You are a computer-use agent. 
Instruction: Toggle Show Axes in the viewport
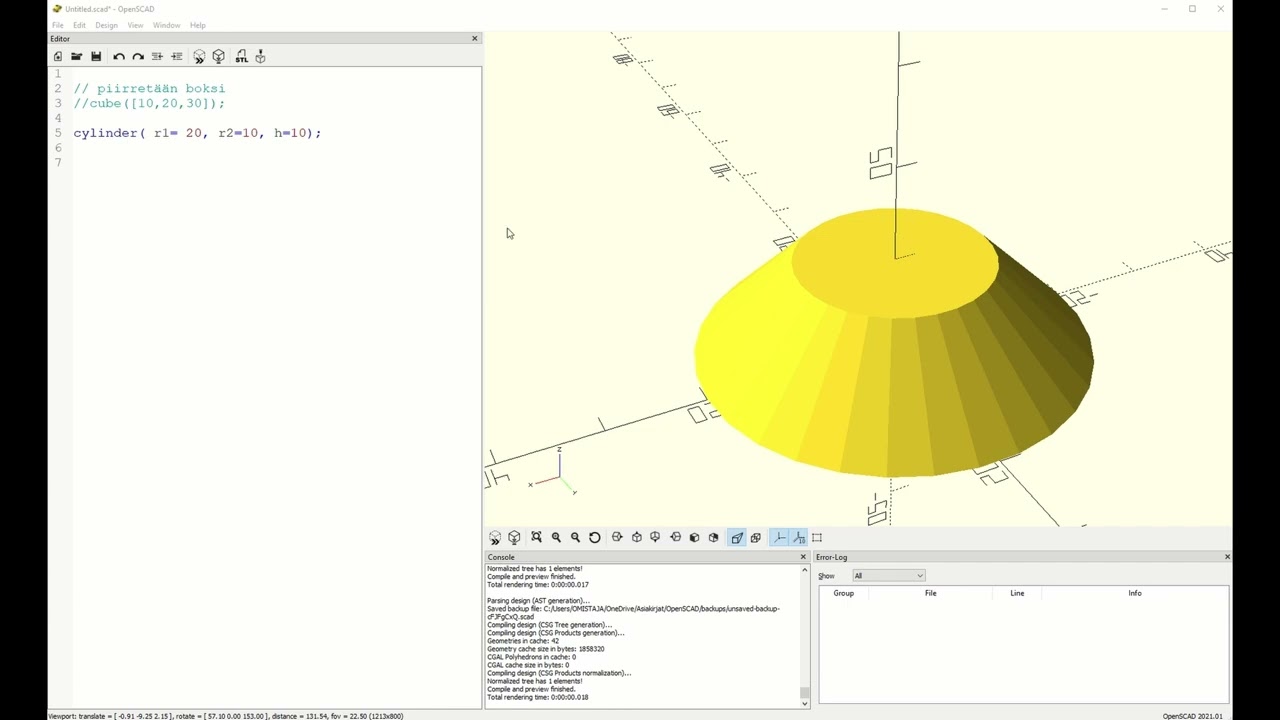click(x=780, y=538)
